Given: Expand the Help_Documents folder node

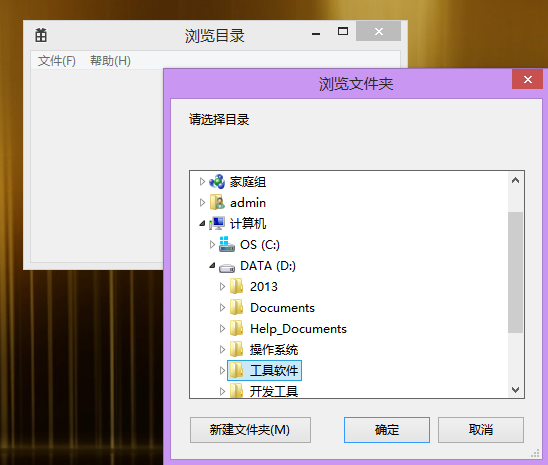Looking at the screenshot, I should pyautogui.click(x=222, y=328).
